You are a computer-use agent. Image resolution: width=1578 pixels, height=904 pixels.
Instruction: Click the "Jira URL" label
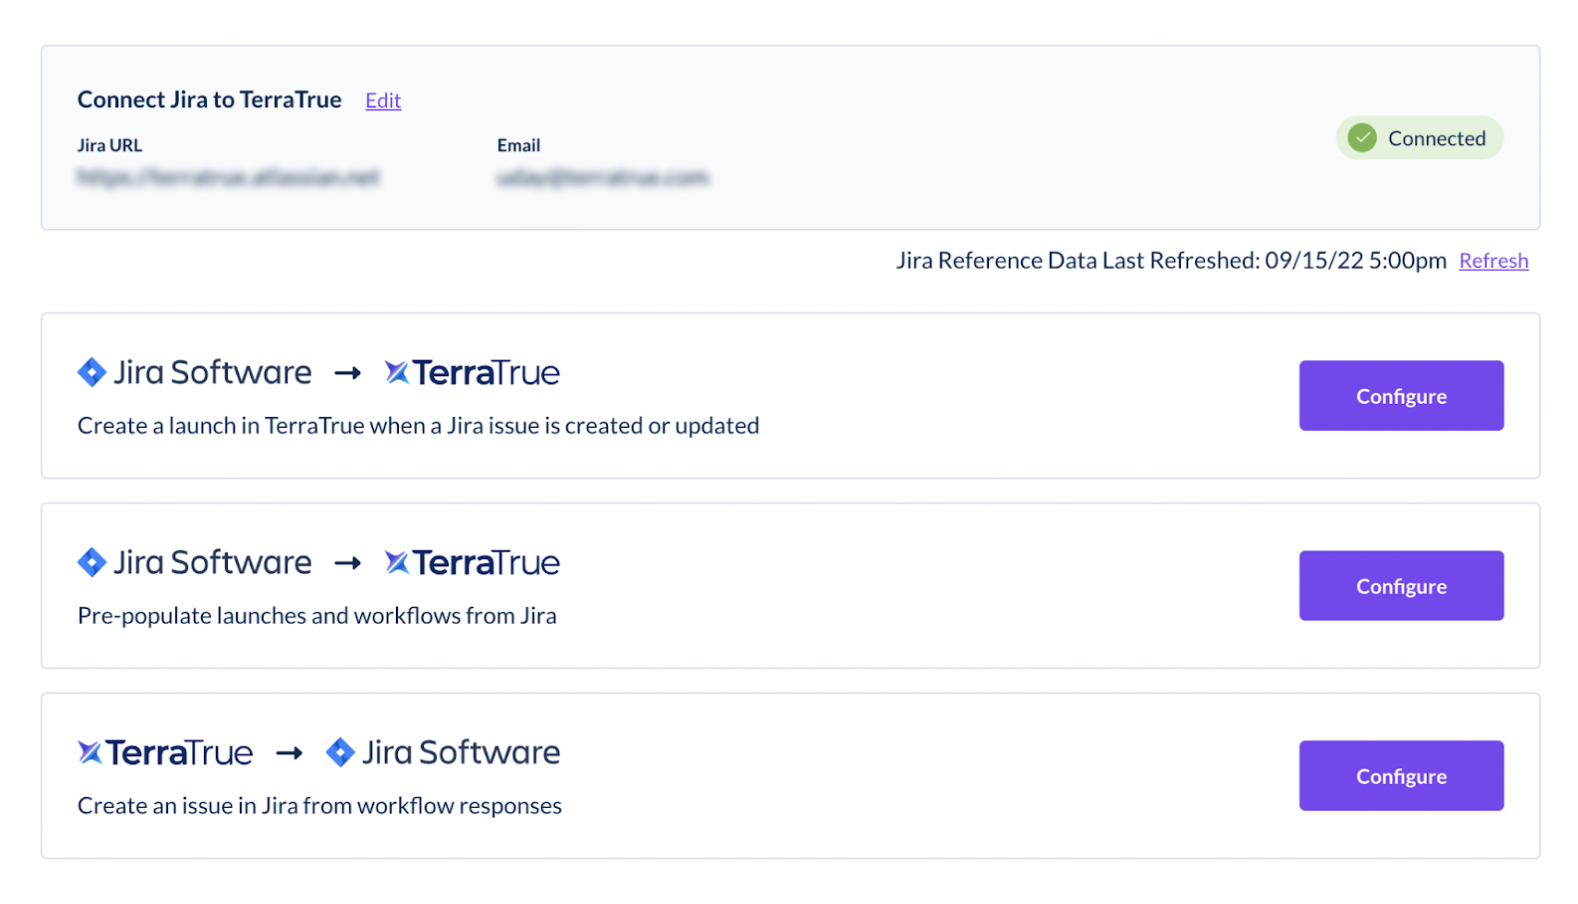coord(110,145)
